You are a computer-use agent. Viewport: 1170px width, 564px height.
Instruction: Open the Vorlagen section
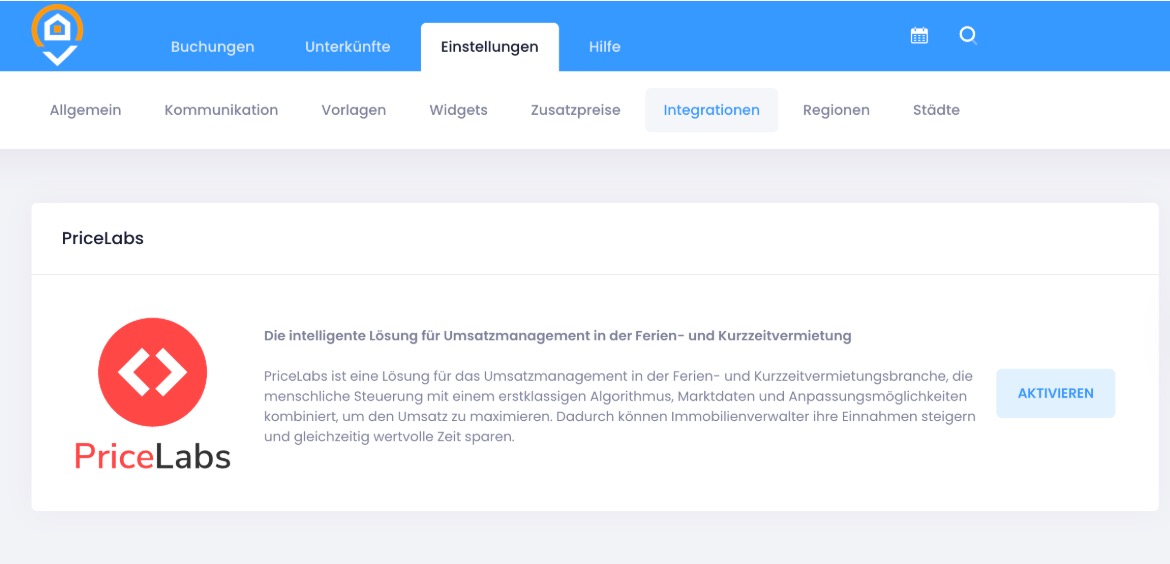pyautogui.click(x=354, y=110)
